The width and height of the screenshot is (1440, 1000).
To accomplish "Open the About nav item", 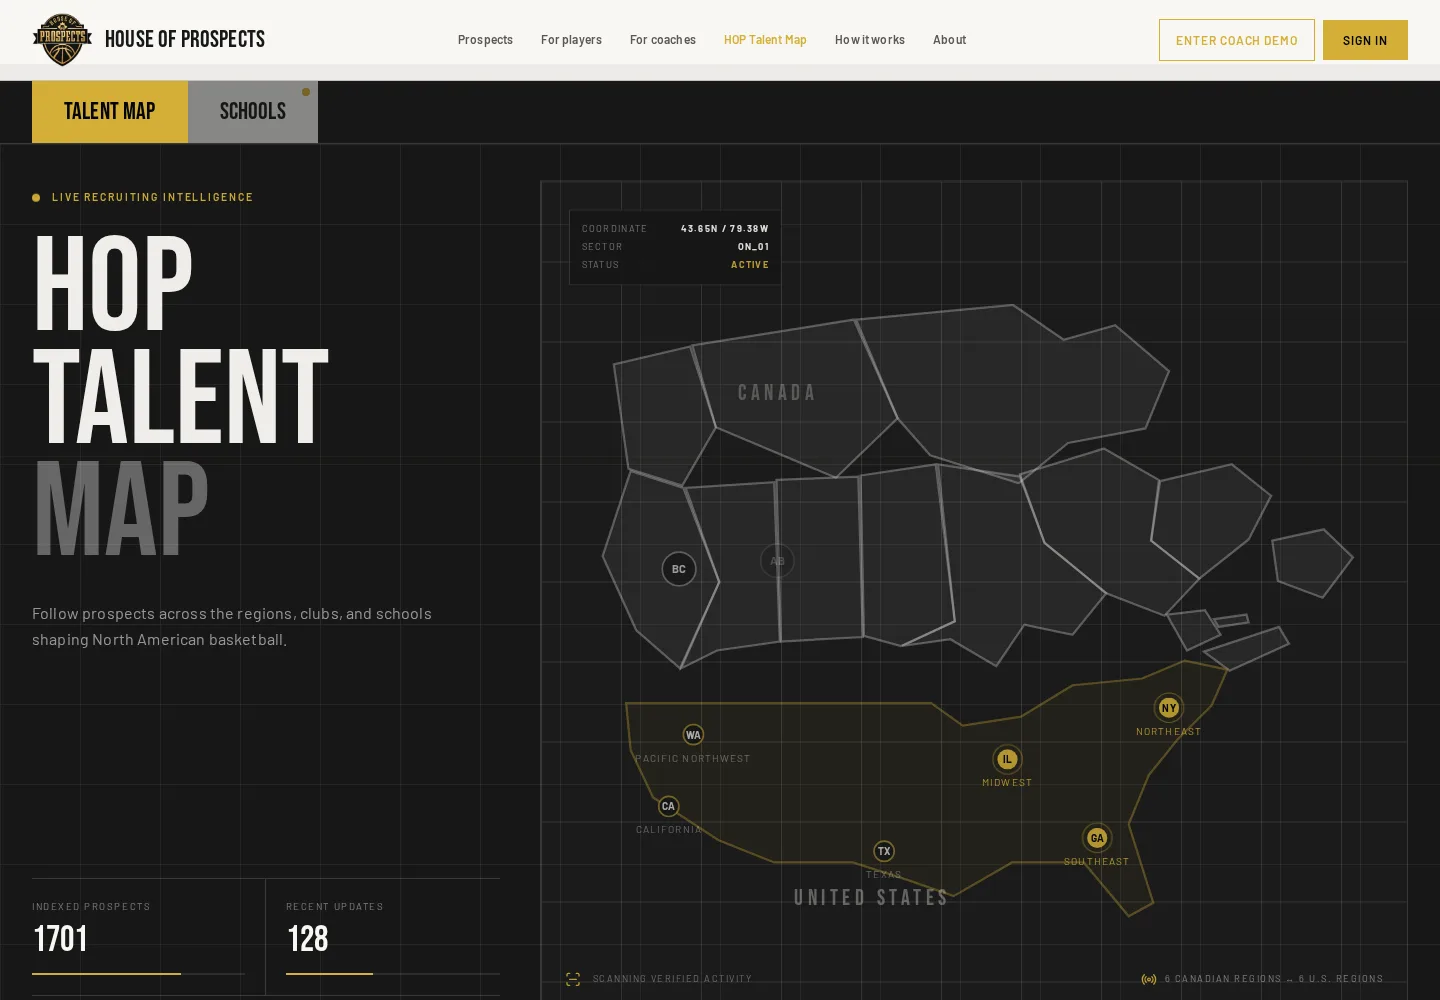I will [x=950, y=40].
